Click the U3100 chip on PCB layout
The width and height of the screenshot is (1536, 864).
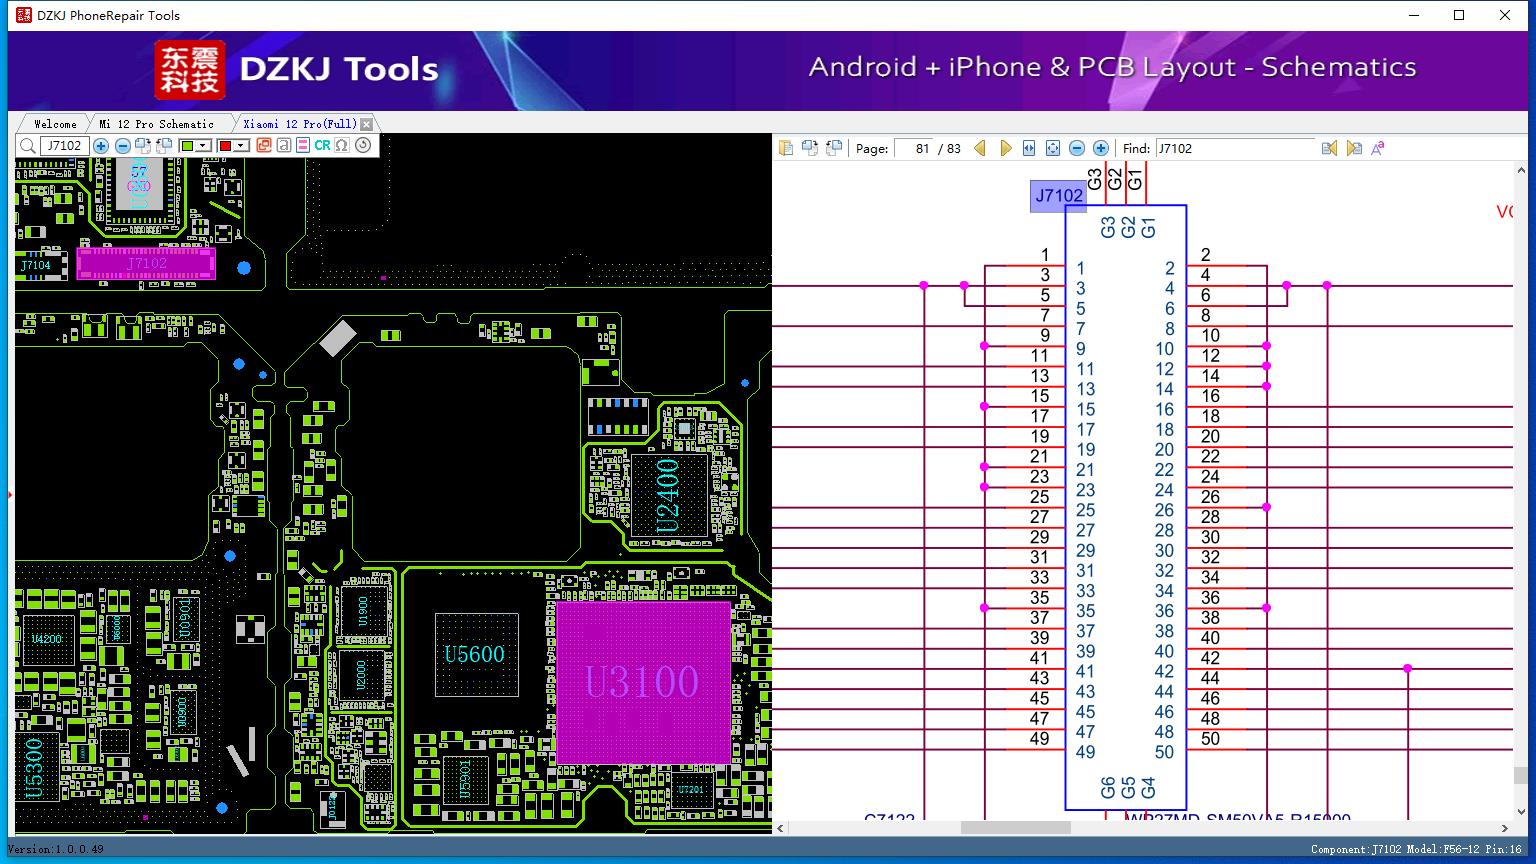tap(642, 682)
